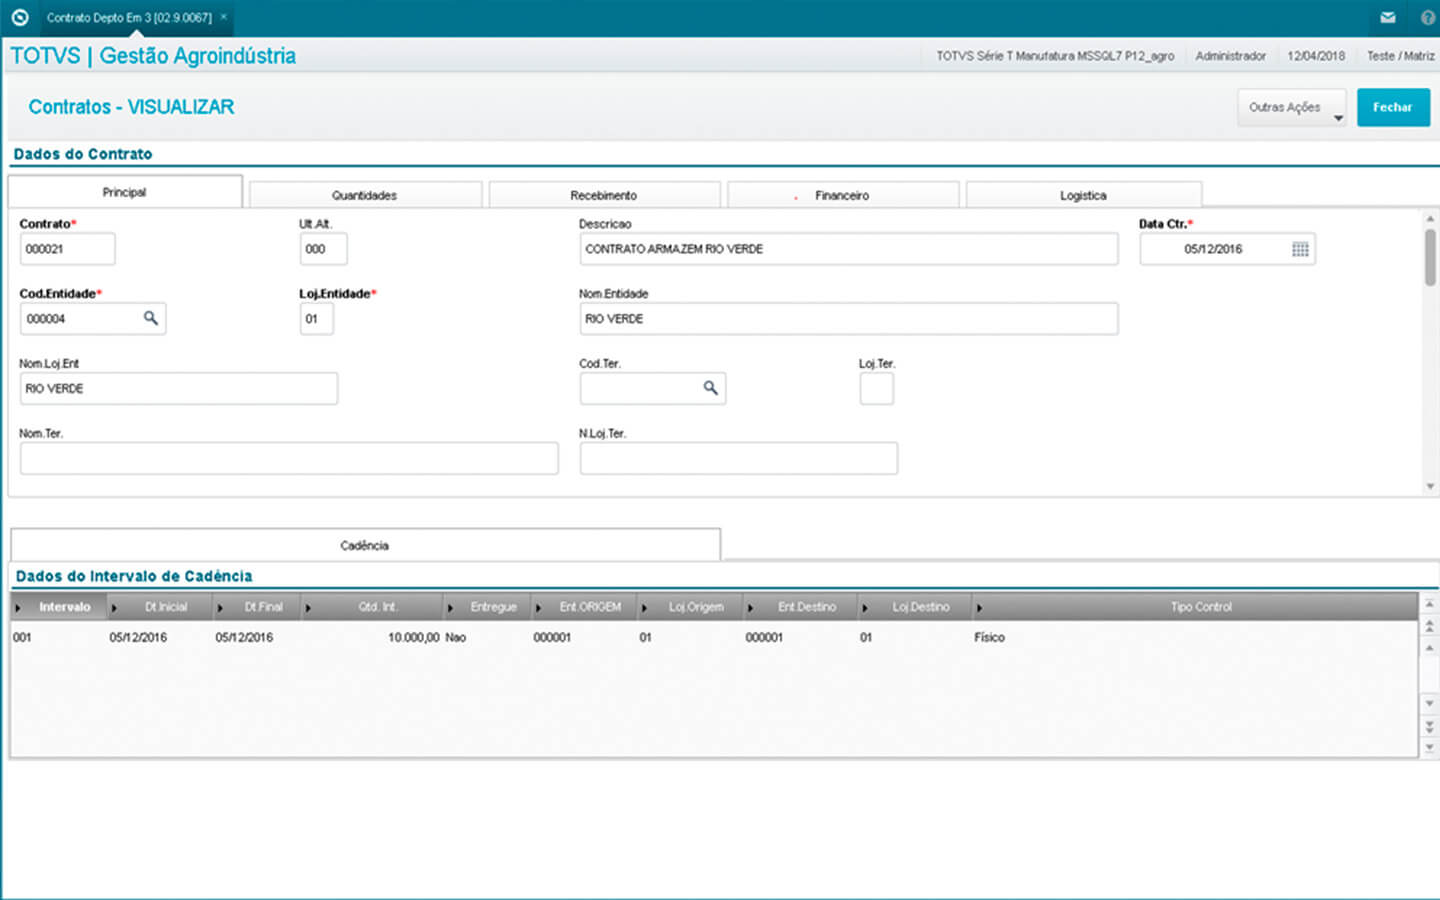1440x900 pixels.
Task: Select the Financeiro tab
Action: point(842,195)
